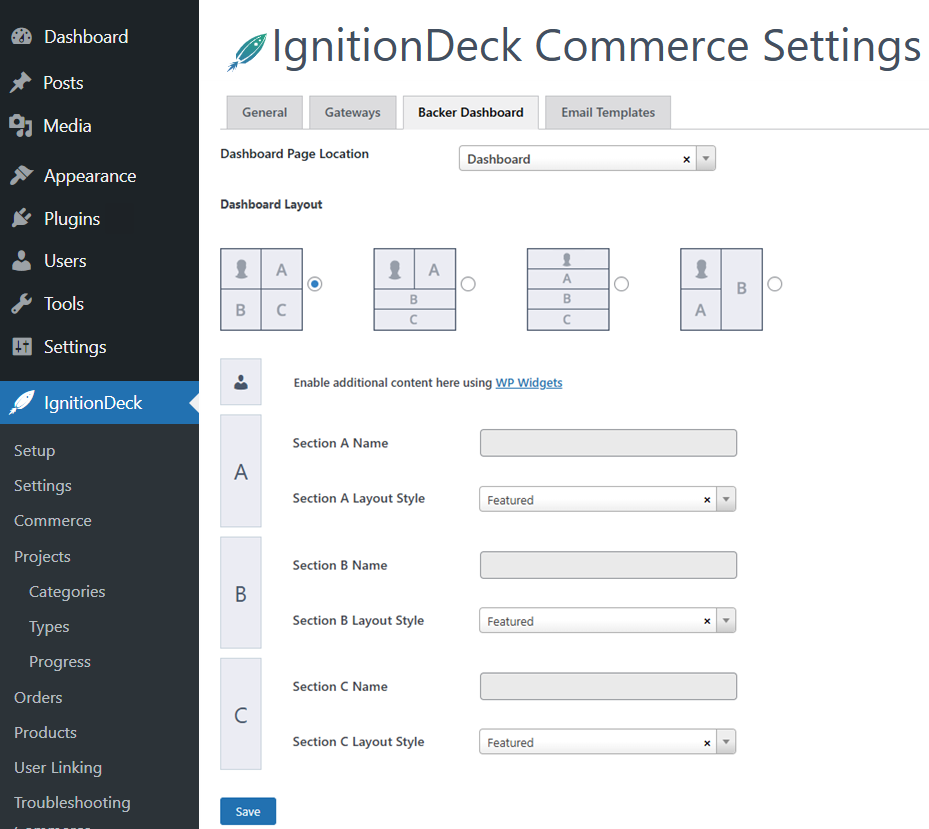Viewport: 929px width, 829px height.
Task: Open the Projects submenu item
Action: (x=42, y=556)
